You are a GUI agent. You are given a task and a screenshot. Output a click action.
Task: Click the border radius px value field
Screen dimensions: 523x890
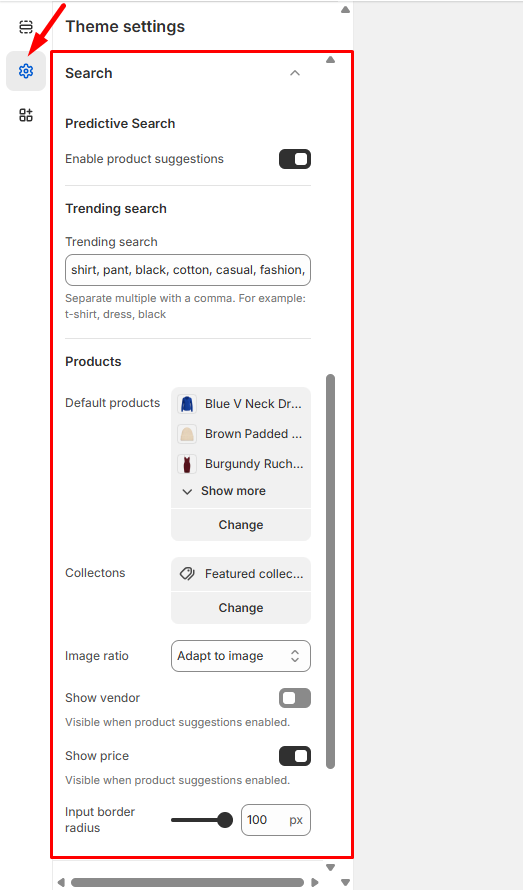pos(276,820)
